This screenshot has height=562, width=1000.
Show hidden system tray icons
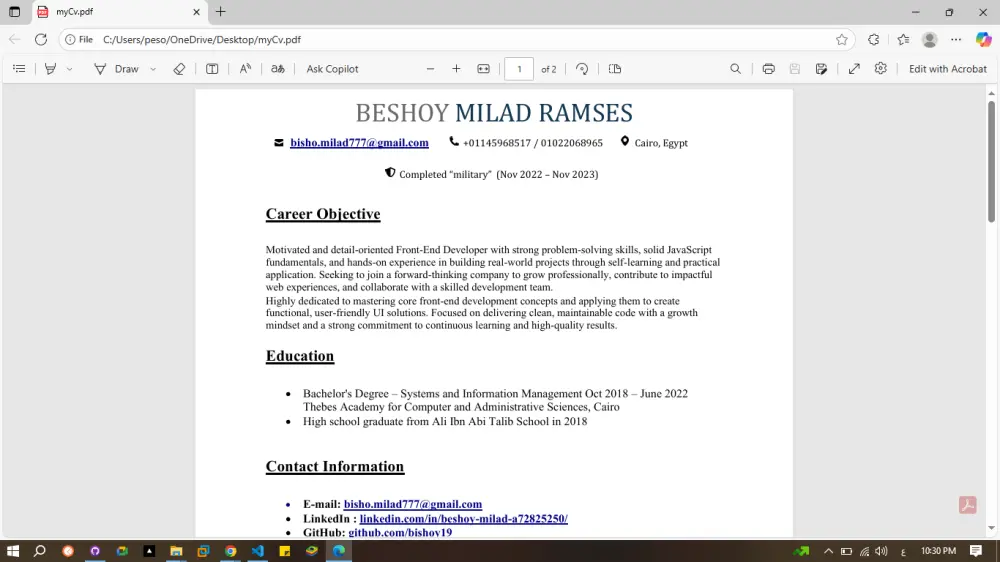828,551
